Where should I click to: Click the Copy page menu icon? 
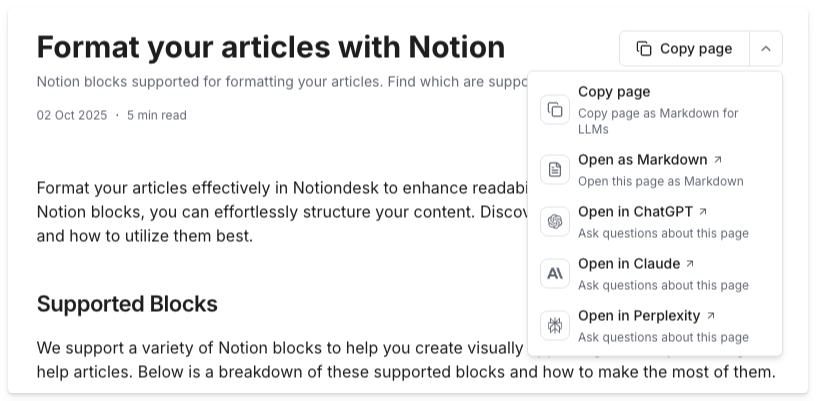pos(555,109)
